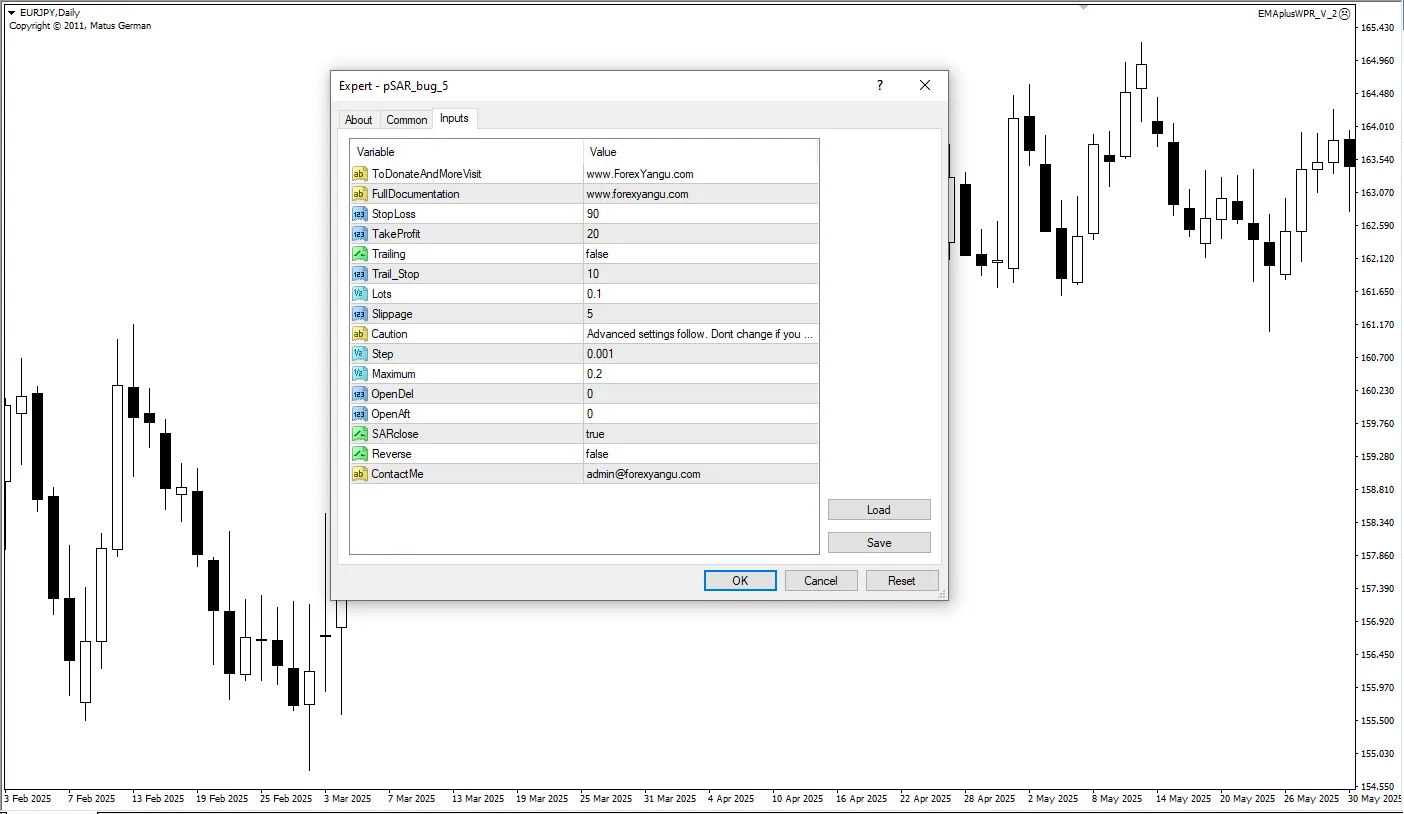Screen dimensions: 1404x814
Task: Click the Variable column header
Action: click(466, 152)
